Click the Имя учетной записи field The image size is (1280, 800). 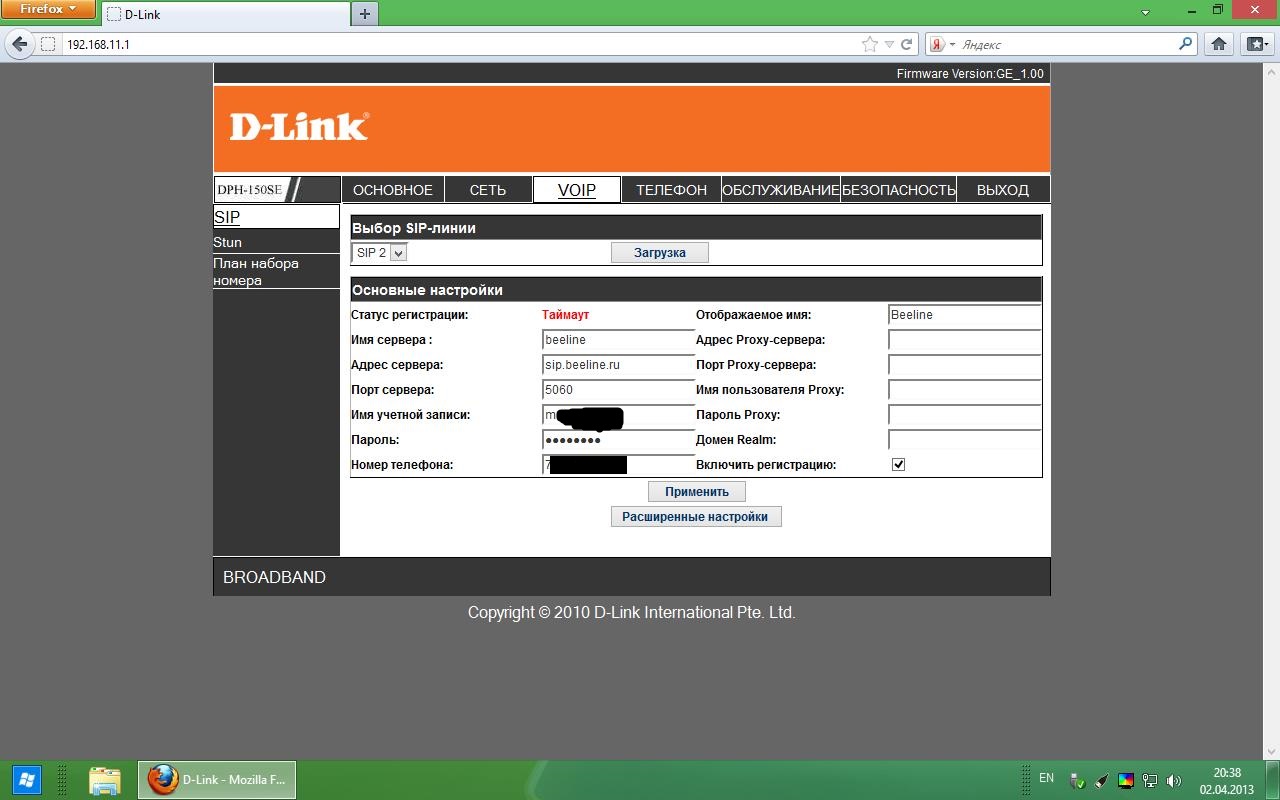pos(618,415)
